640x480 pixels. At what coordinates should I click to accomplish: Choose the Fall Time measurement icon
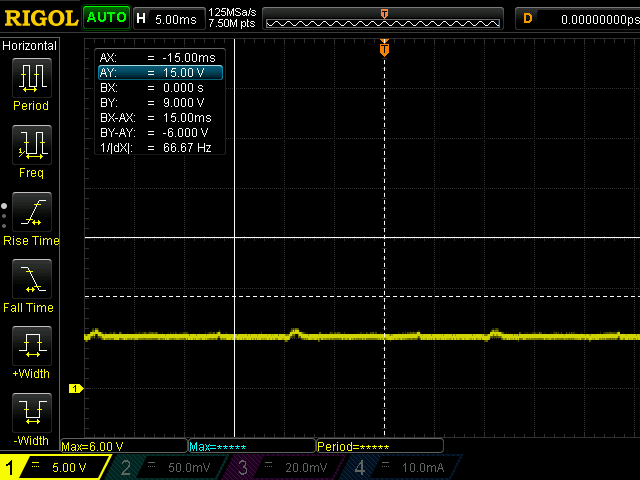point(30,279)
